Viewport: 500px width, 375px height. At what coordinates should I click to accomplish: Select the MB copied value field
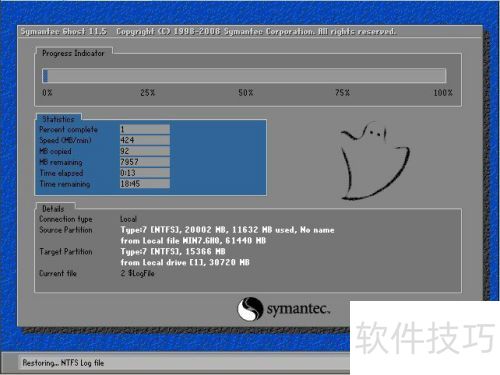point(145,151)
